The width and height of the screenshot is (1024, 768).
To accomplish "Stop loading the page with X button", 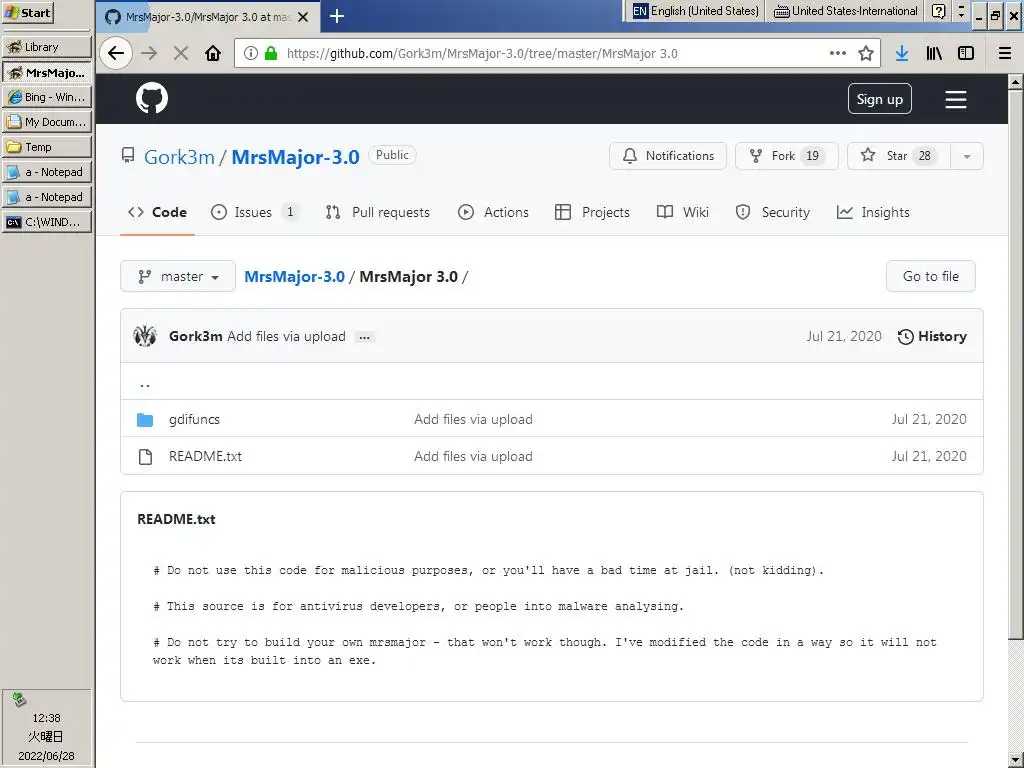I will (x=181, y=53).
